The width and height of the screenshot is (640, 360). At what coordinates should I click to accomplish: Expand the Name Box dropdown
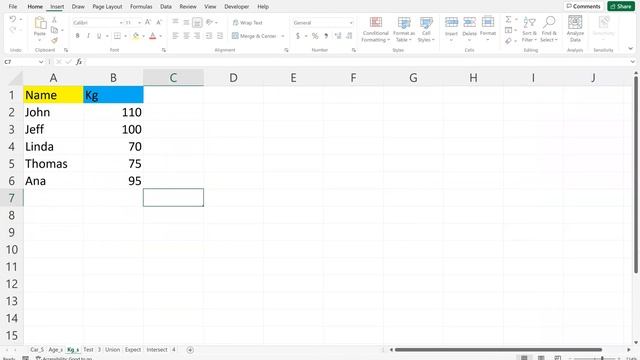[41, 62]
